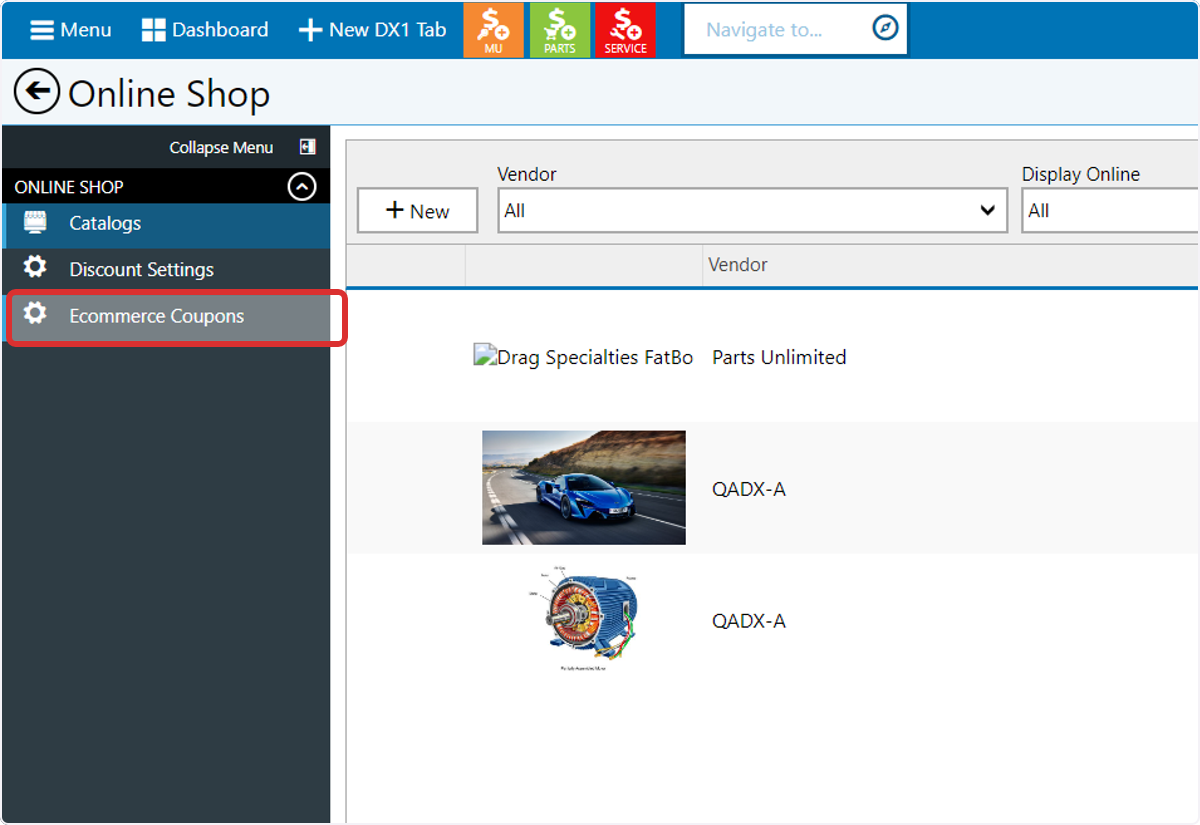
Task: Click the compass icon in Navigate box
Action: point(885,29)
